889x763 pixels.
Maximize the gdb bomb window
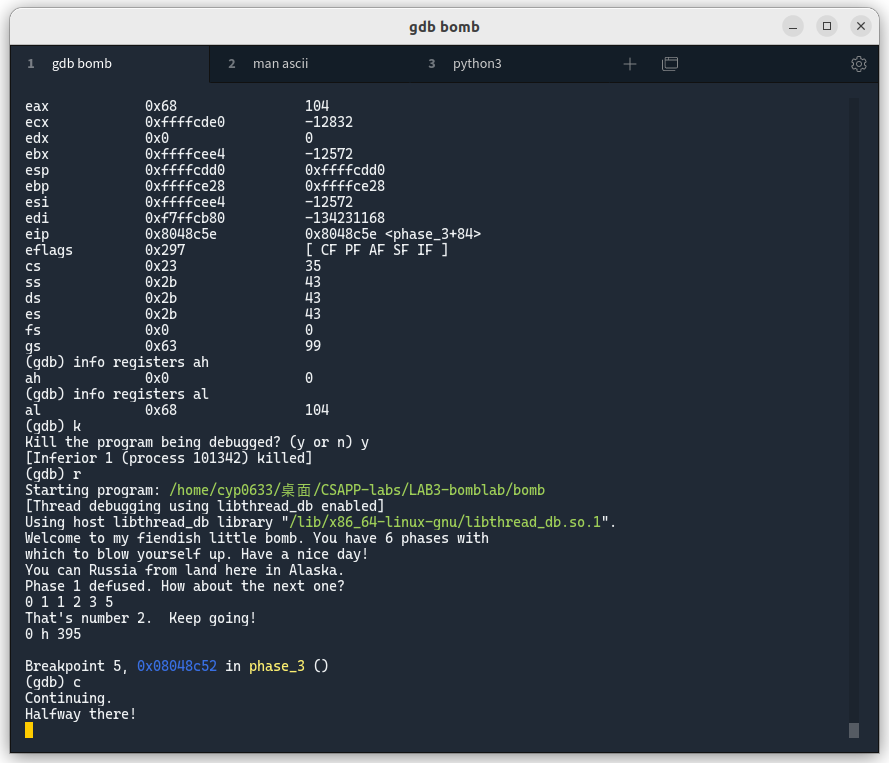827,27
